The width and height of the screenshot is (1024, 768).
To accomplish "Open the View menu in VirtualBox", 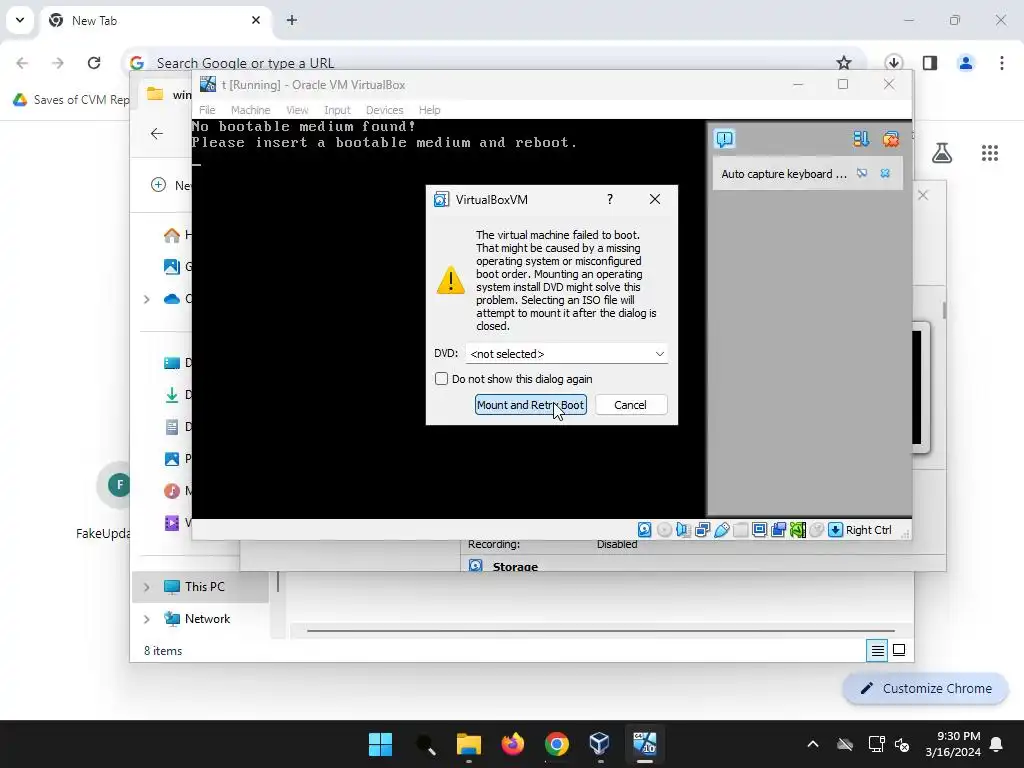I will pos(297,110).
